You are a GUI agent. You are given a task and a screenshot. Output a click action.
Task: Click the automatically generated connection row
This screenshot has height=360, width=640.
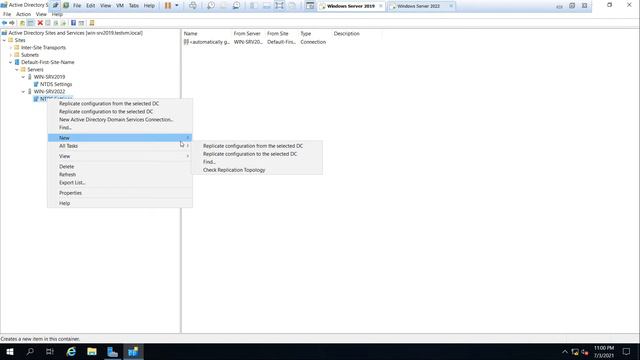[255, 42]
